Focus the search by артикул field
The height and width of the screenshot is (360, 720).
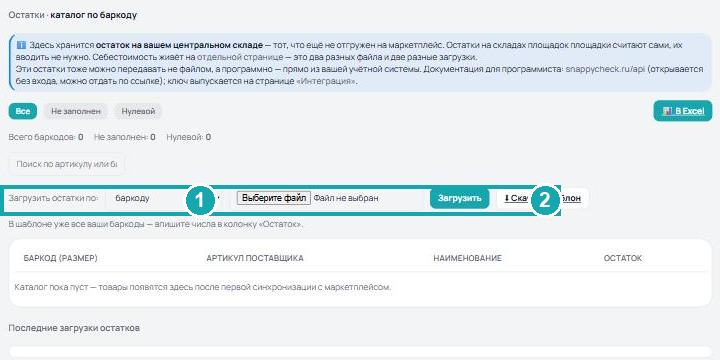pyautogui.click(x=67, y=164)
